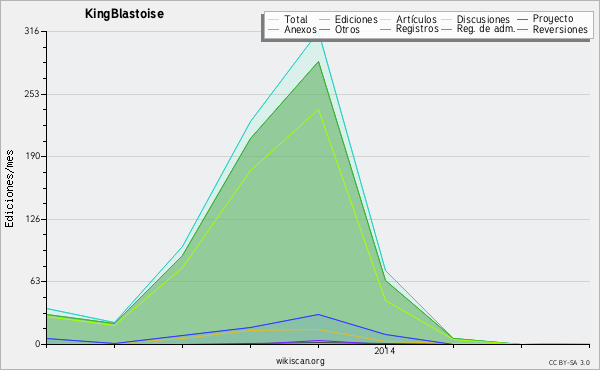Click the CC BY-SA 3.0 license text

pyautogui.click(x=569, y=363)
